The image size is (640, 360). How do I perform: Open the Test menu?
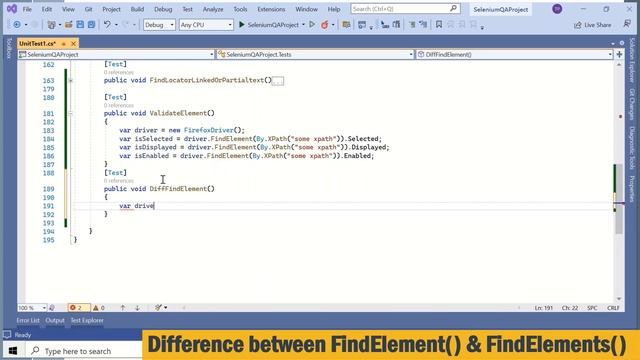(187, 9)
